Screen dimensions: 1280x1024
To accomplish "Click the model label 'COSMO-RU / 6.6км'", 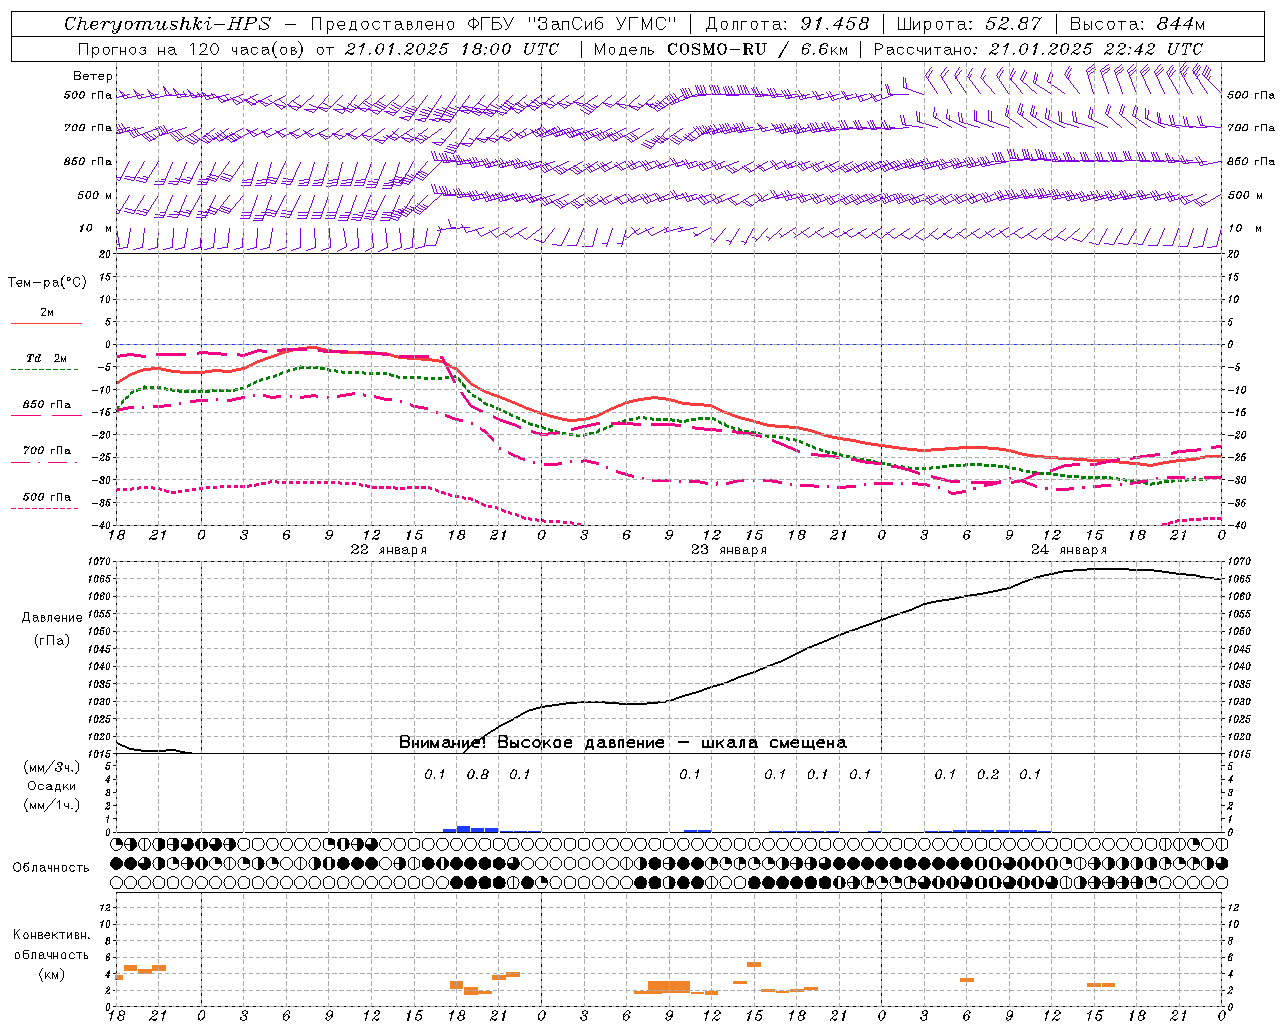I will [x=758, y=49].
